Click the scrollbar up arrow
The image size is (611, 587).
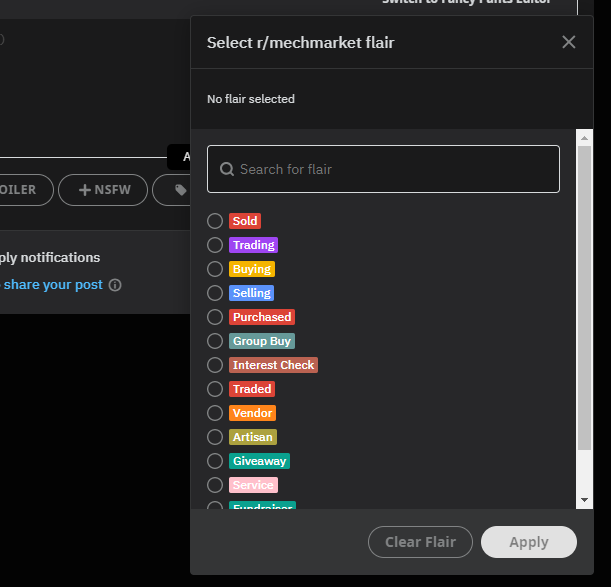(584, 138)
